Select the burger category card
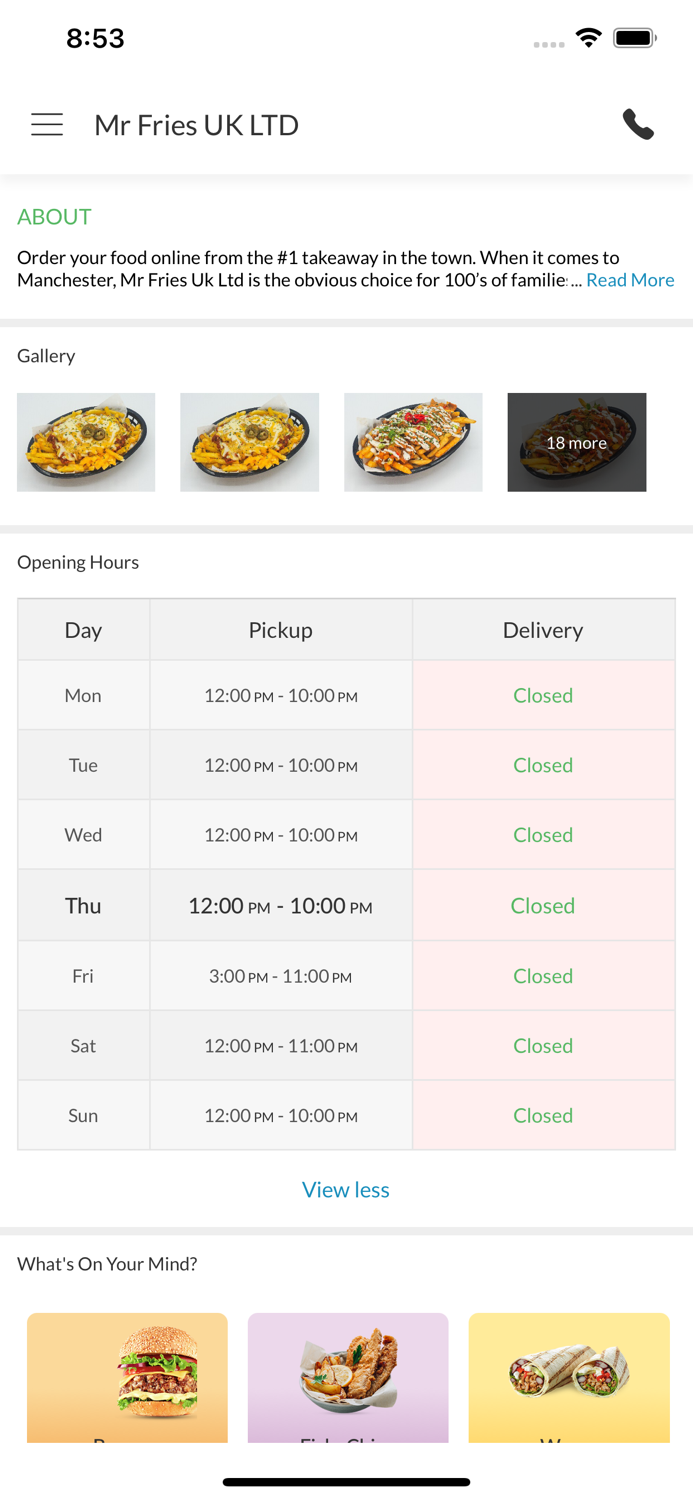 point(127,1377)
